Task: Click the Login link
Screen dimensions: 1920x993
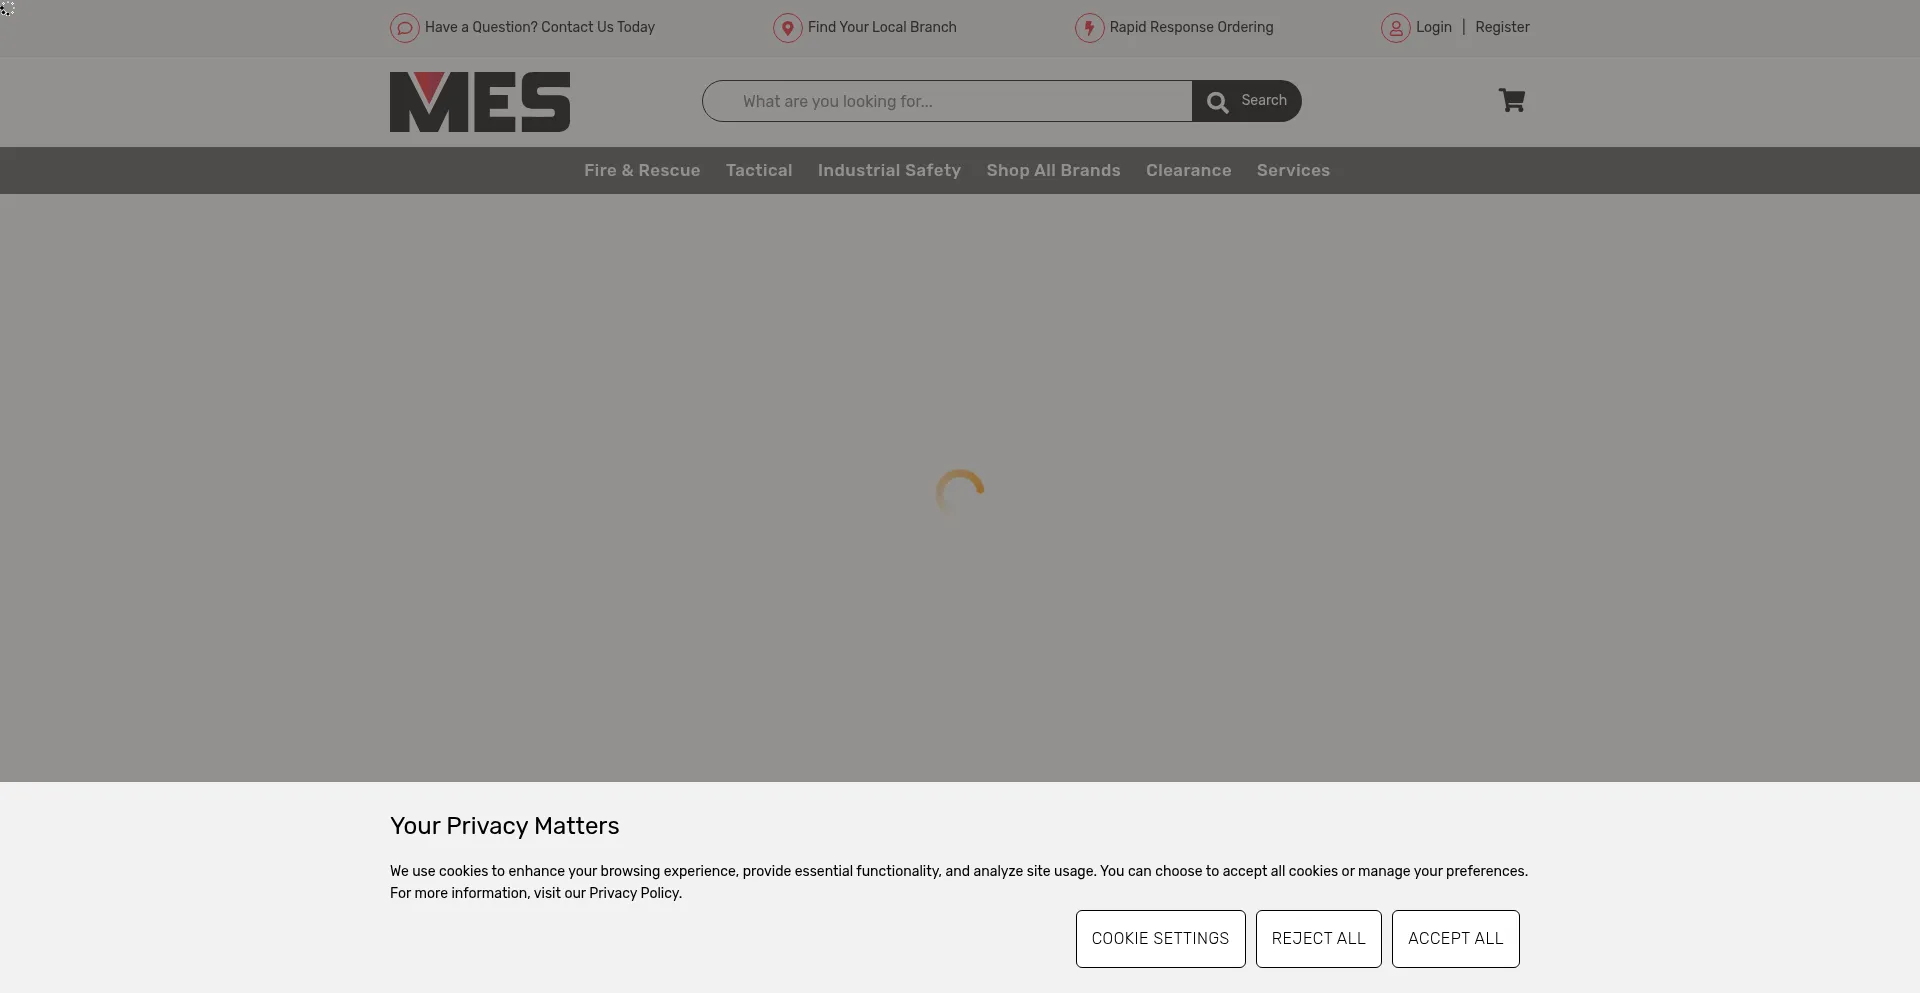Action: point(1433,28)
